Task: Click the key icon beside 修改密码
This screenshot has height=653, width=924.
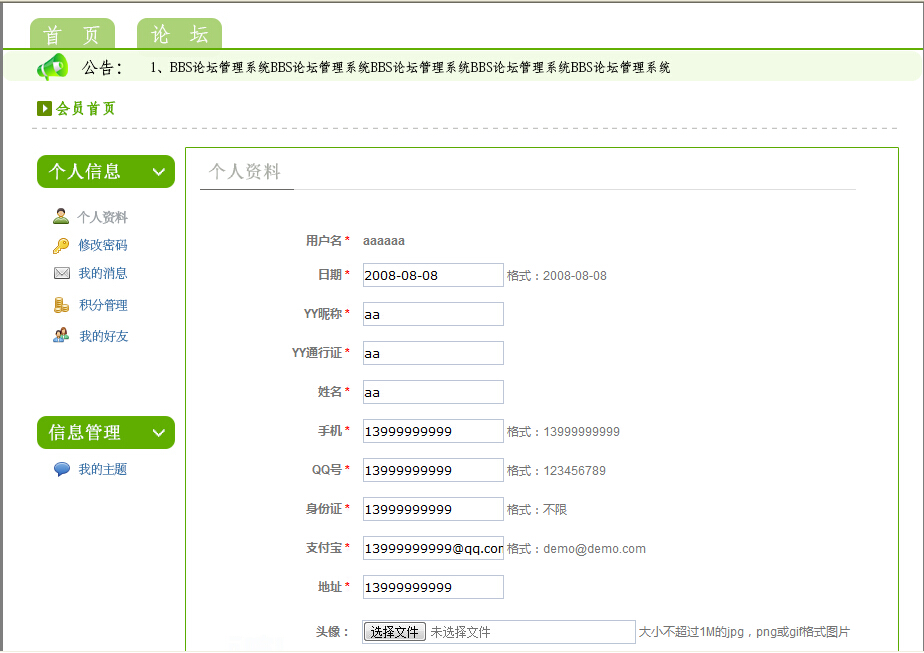Action: (61, 245)
